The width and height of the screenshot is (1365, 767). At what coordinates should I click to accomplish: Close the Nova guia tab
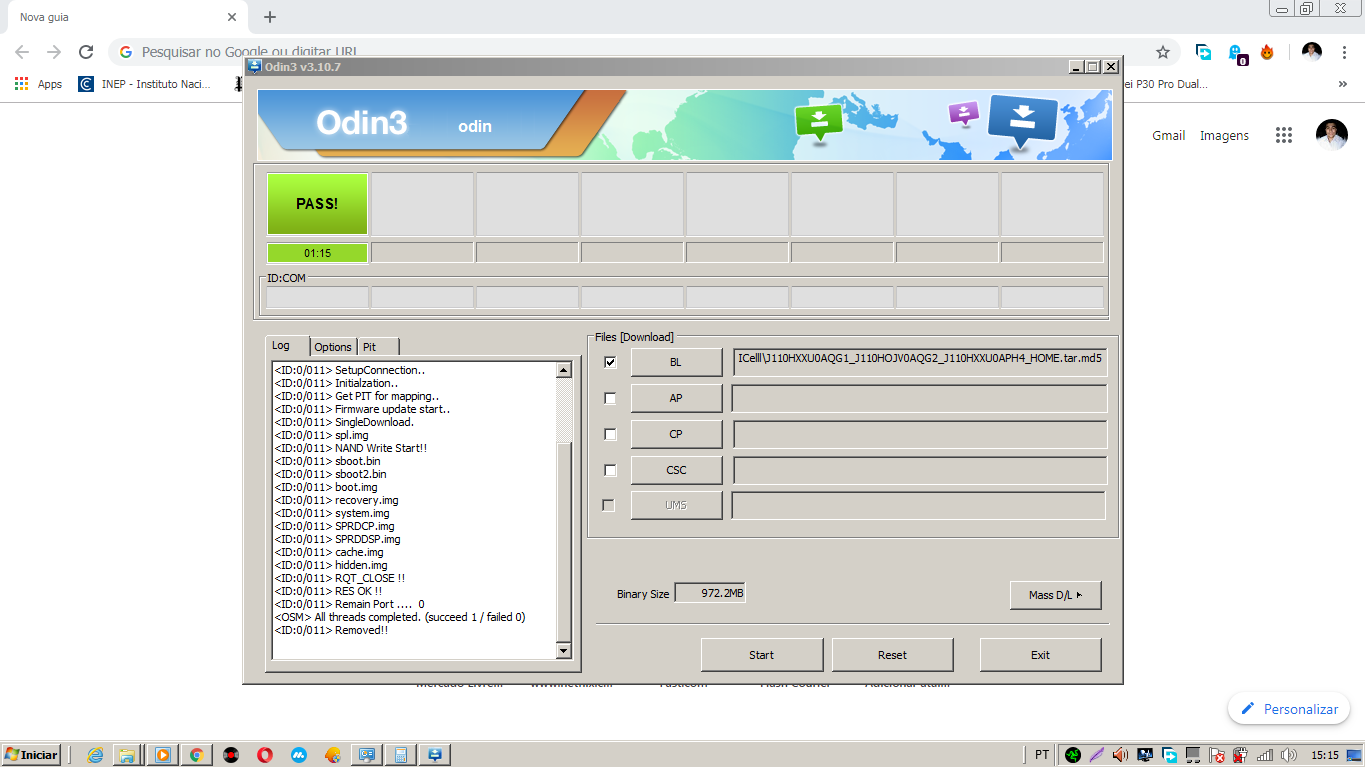click(232, 17)
